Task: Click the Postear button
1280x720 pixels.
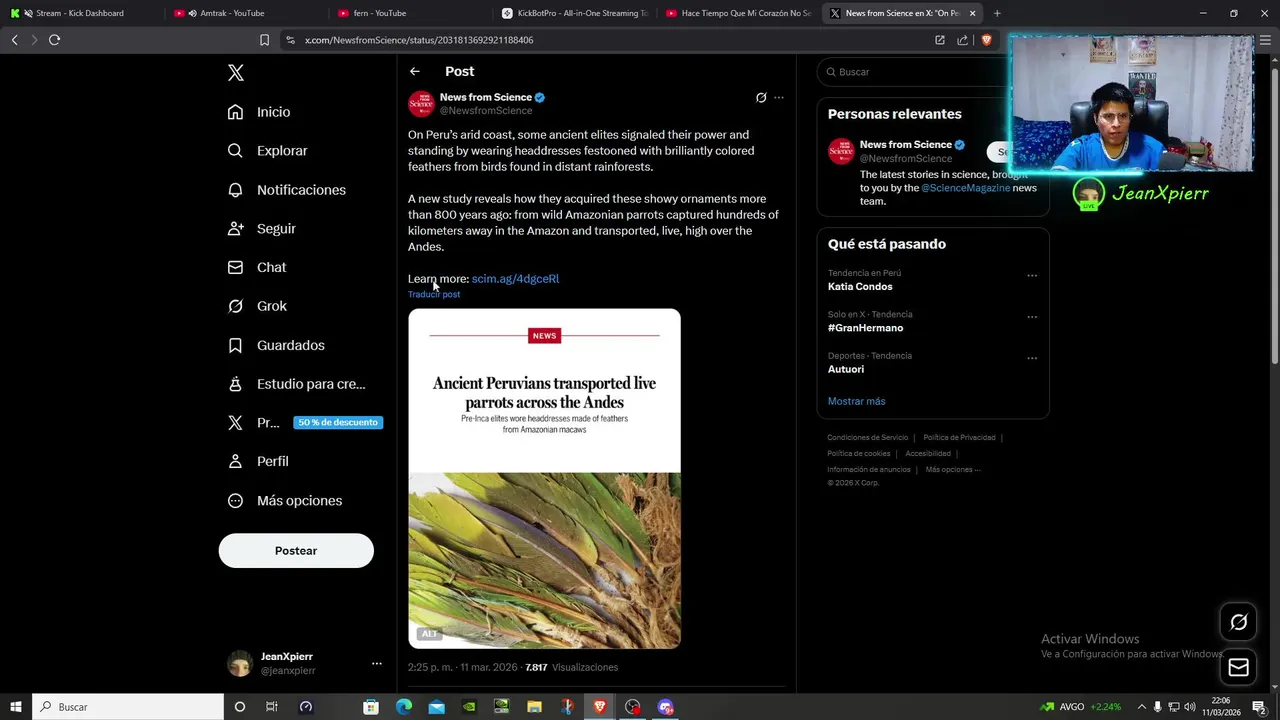Action: click(296, 551)
